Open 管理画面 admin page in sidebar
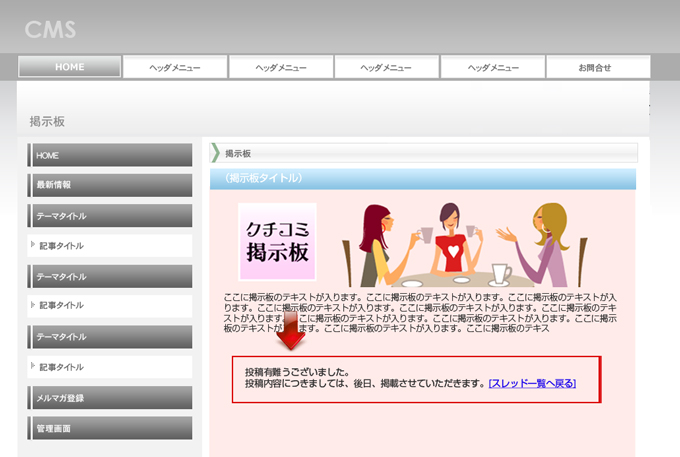680x457 pixels. [109, 428]
